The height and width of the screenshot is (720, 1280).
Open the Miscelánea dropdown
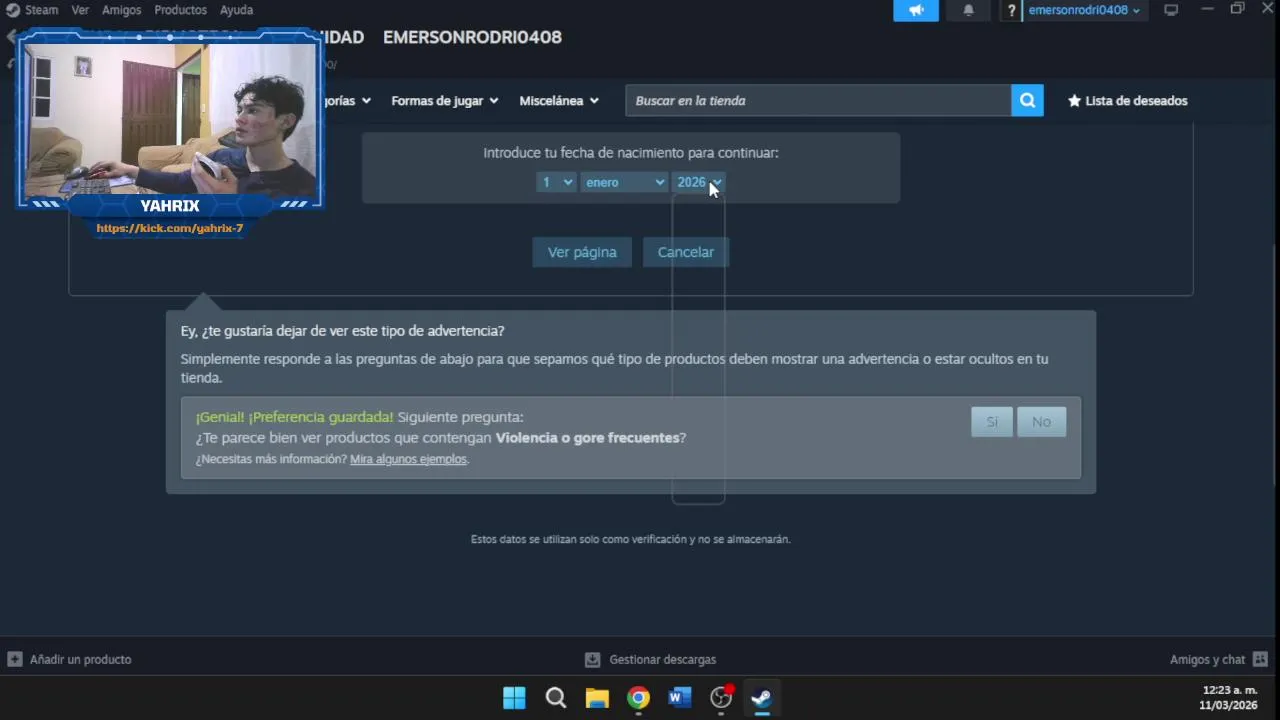pos(559,101)
